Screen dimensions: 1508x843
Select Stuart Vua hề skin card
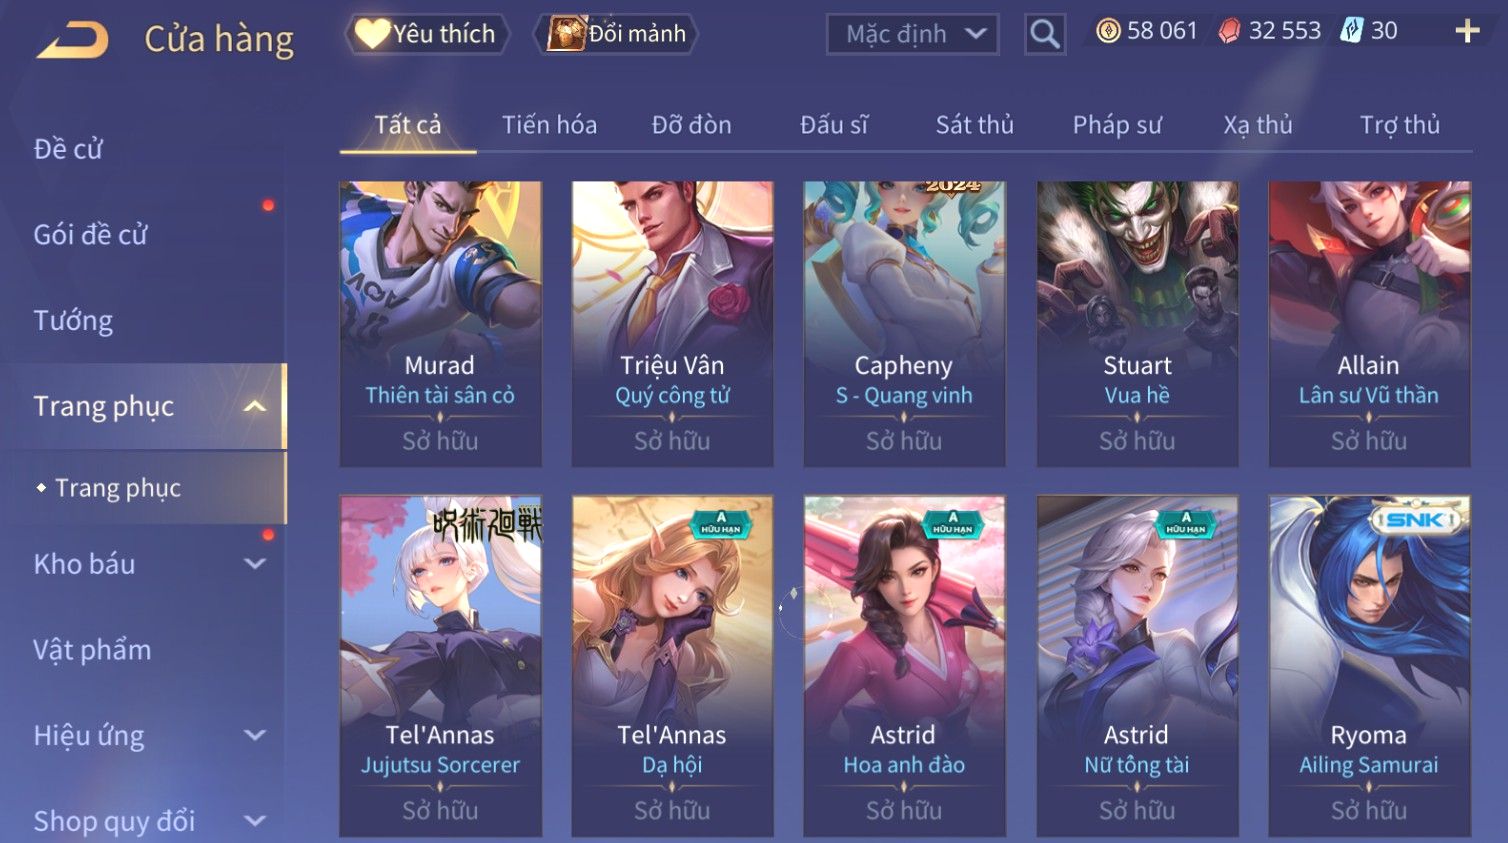(1137, 324)
